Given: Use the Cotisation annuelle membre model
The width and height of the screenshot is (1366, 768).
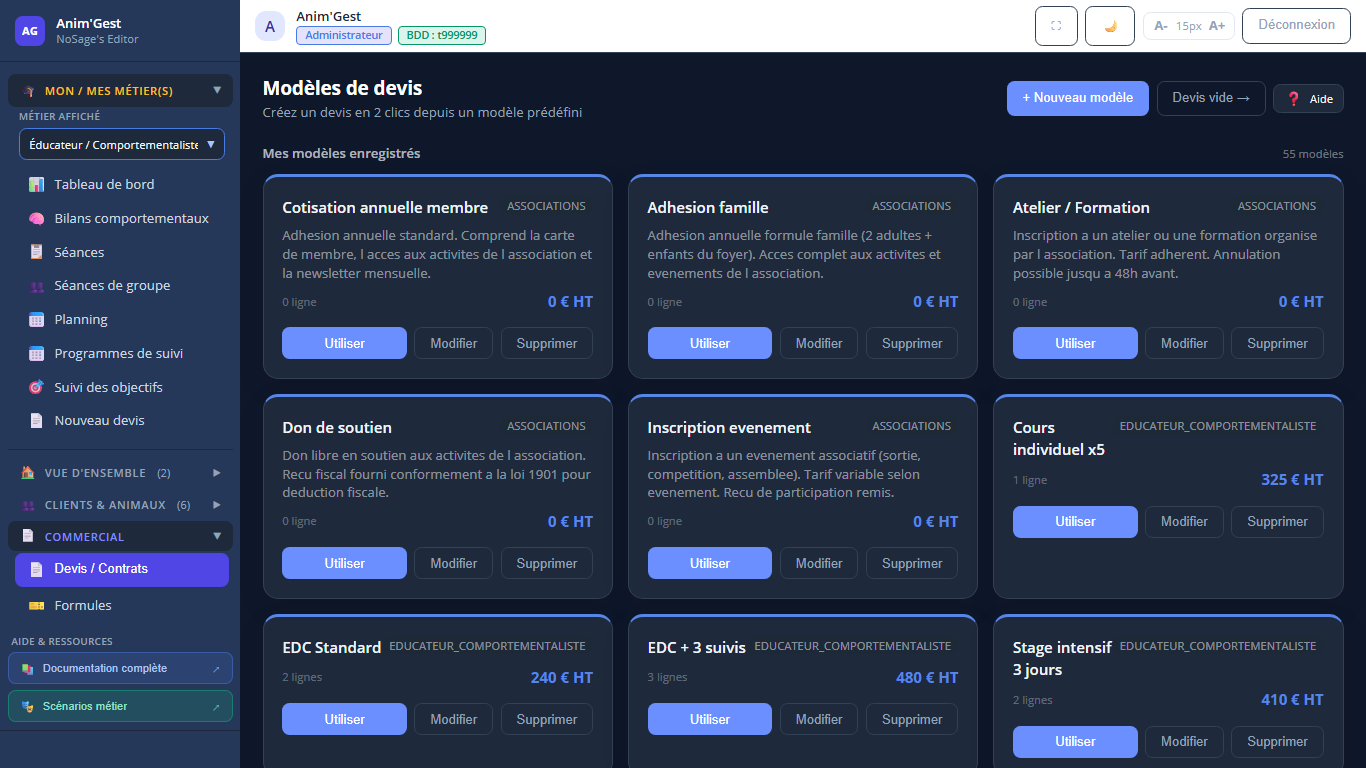Looking at the screenshot, I should pos(344,343).
